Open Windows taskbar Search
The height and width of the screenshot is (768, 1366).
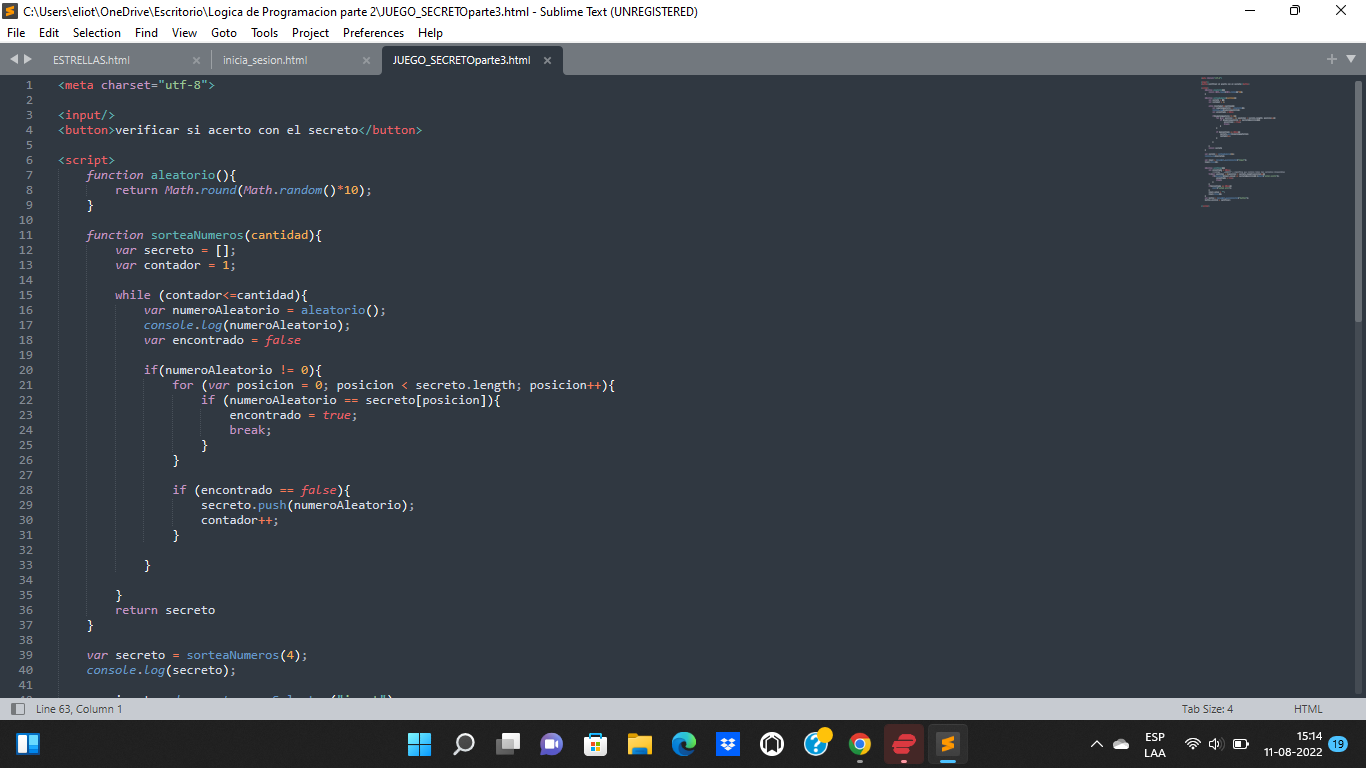click(463, 744)
